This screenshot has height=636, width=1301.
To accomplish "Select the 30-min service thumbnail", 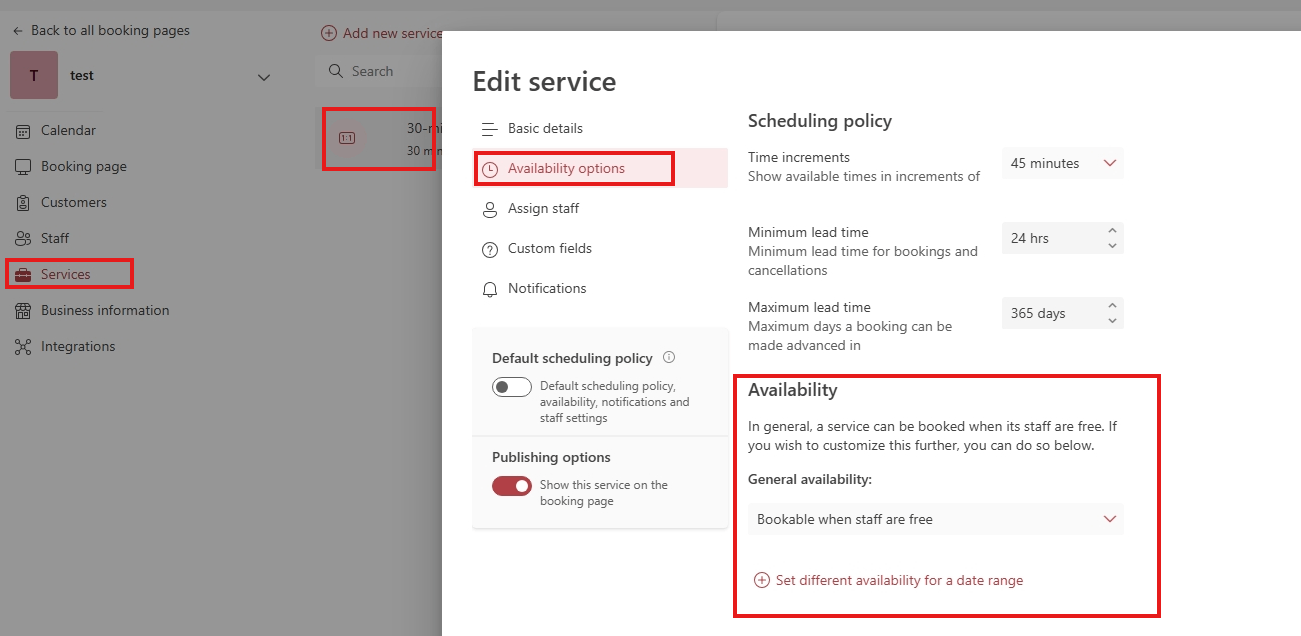I will click(348, 137).
